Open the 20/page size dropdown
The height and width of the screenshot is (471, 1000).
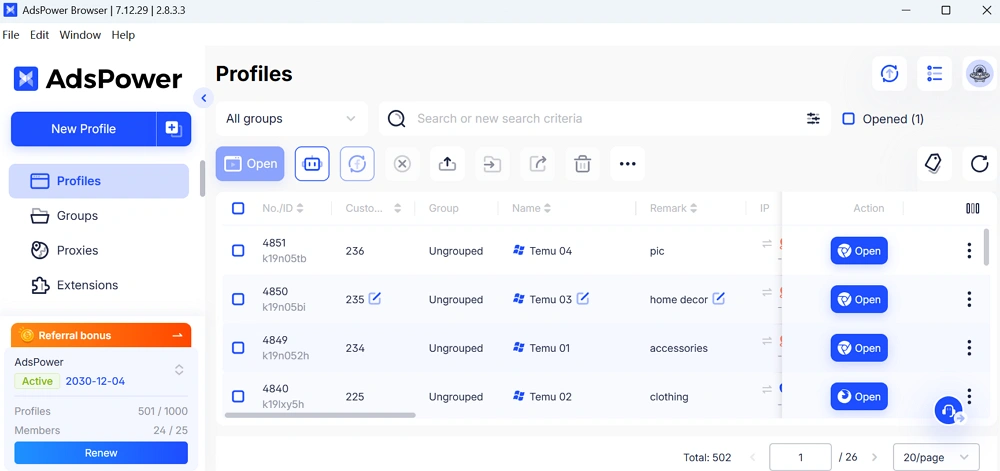click(x=935, y=457)
